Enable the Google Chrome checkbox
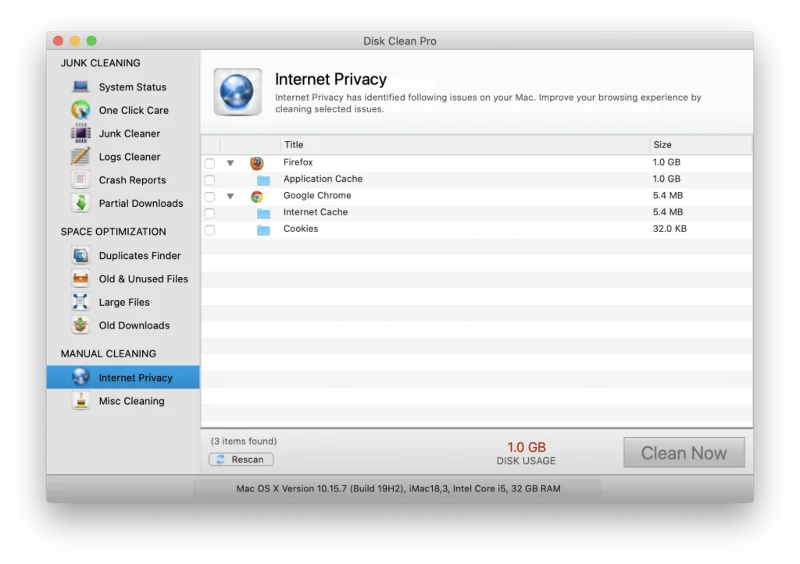 tap(210, 197)
